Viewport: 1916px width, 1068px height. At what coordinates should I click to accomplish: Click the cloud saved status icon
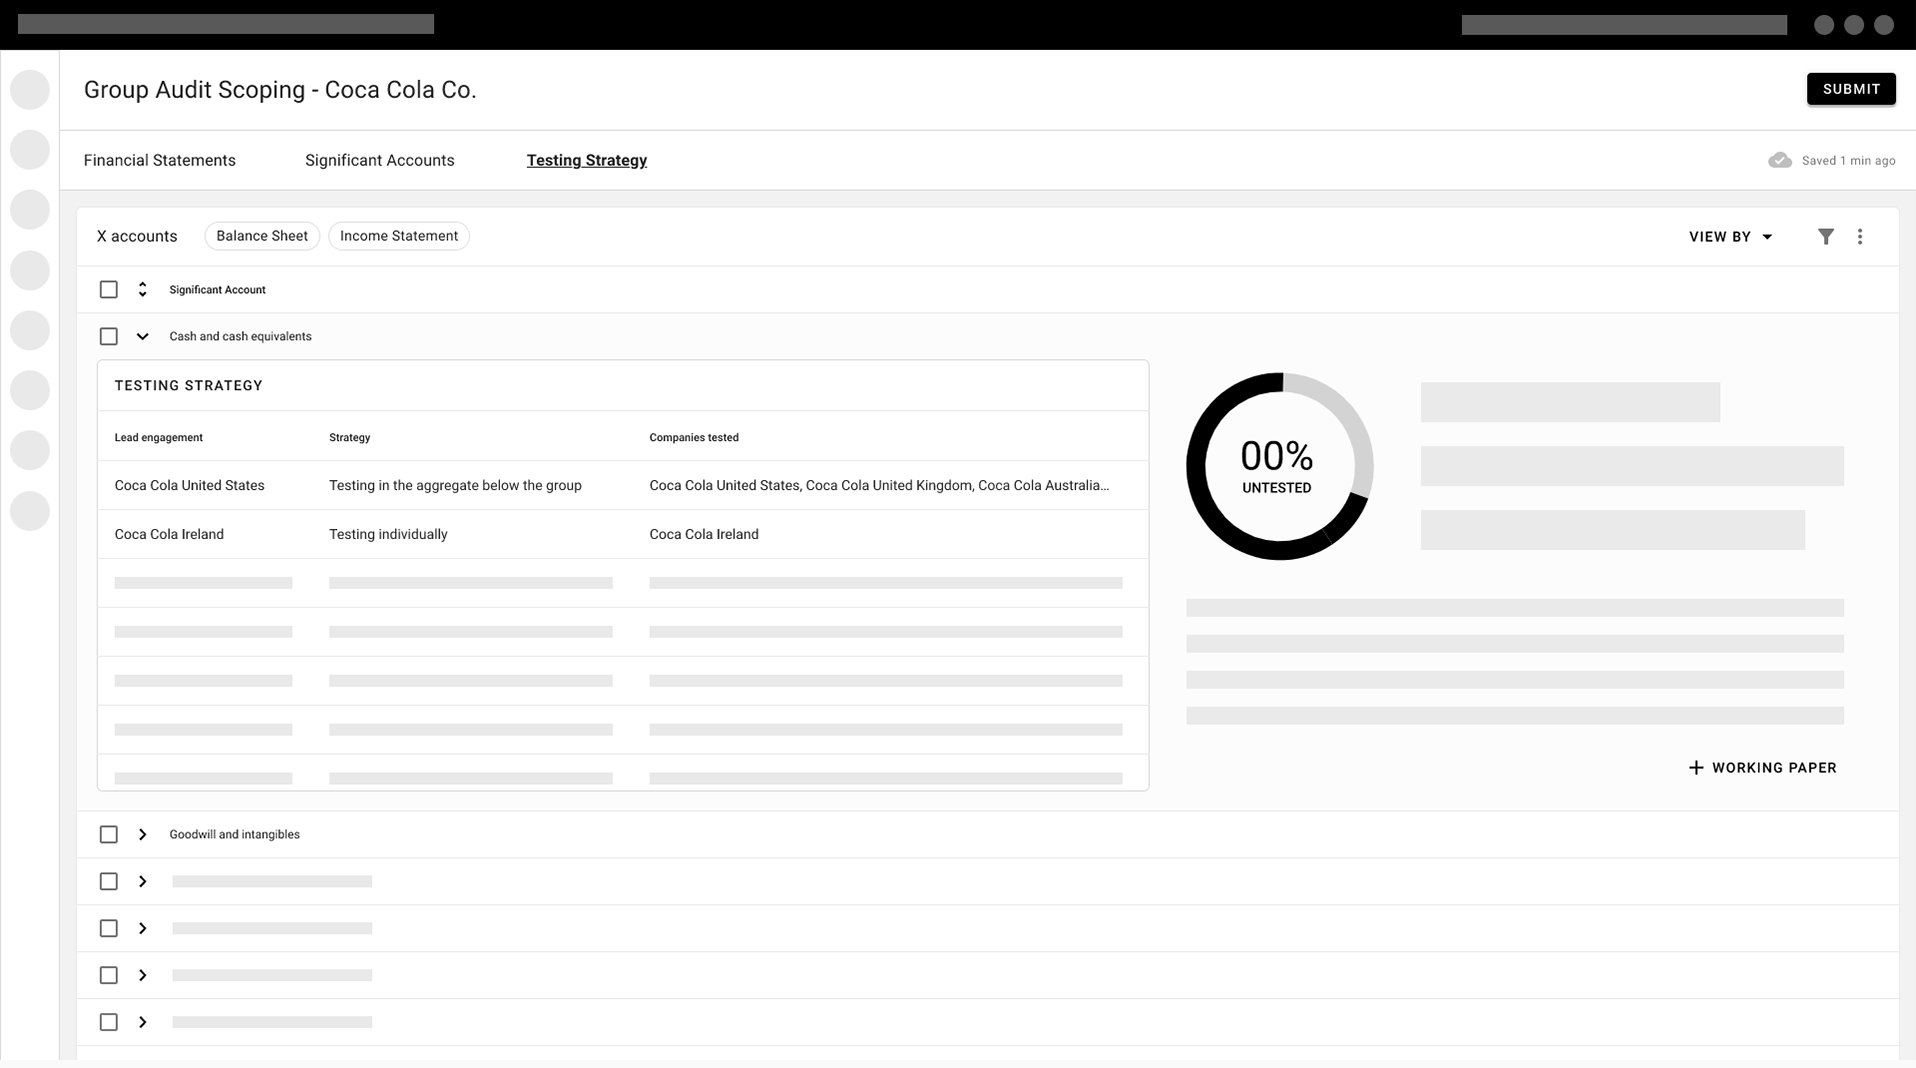(1779, 160)
